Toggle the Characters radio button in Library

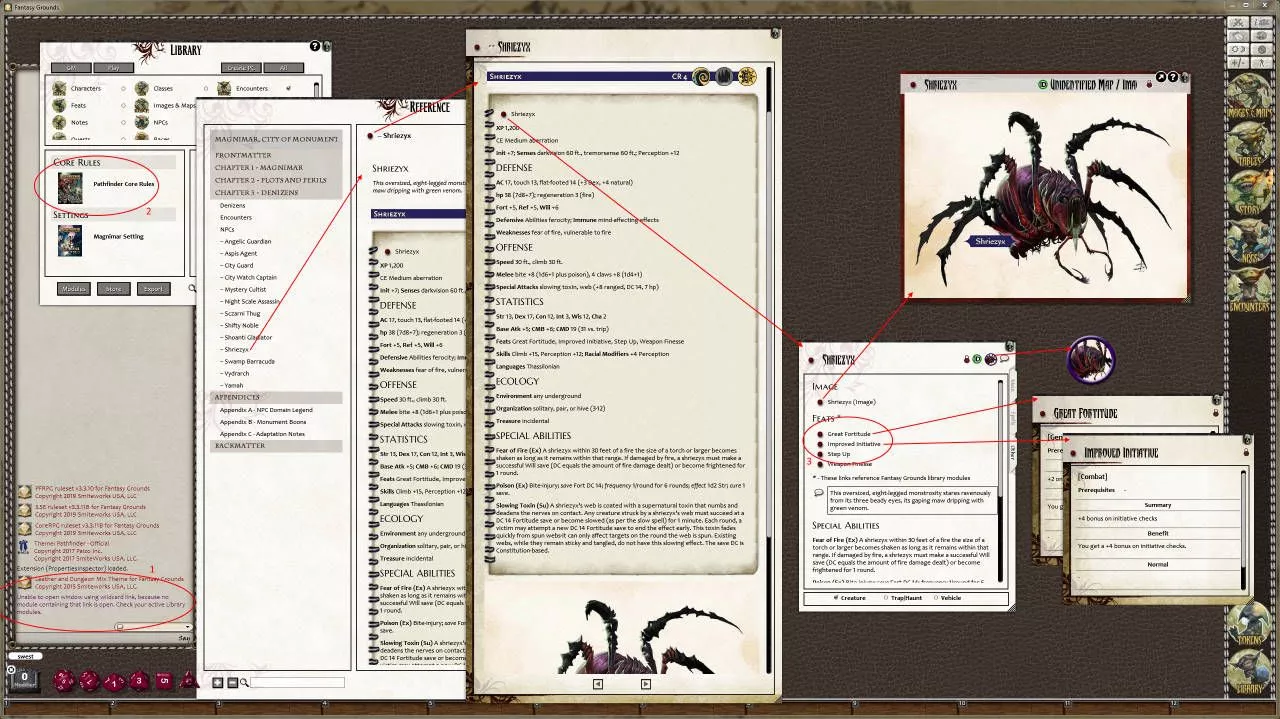tap(123, 88)
